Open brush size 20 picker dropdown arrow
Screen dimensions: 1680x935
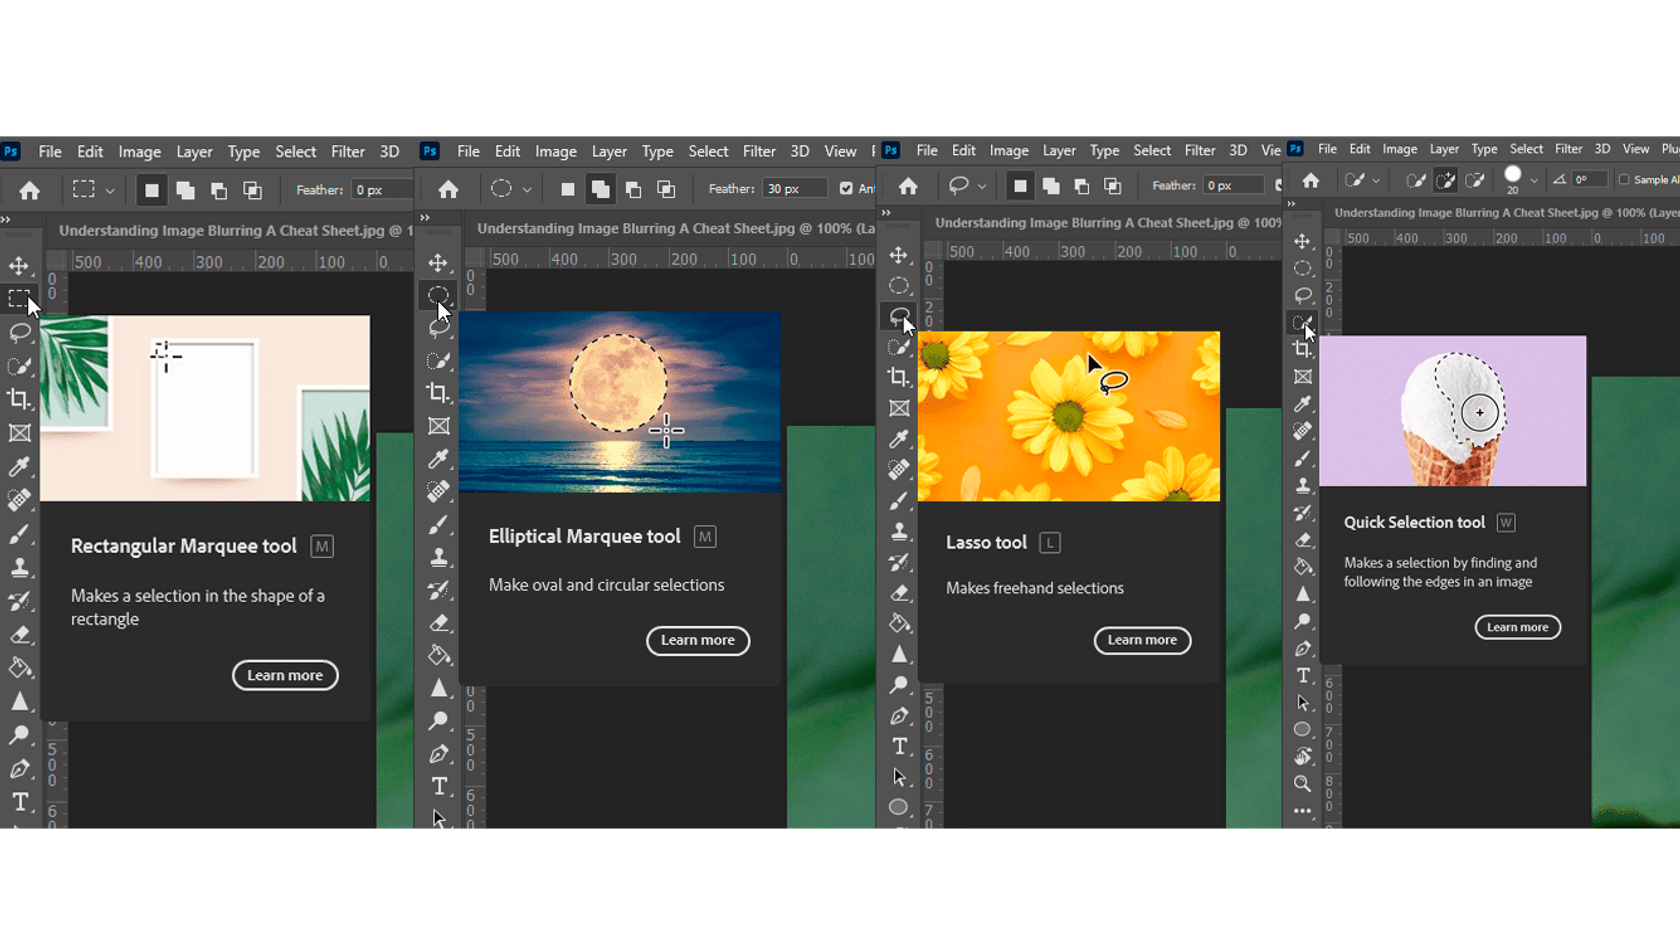coord(1534,181)
